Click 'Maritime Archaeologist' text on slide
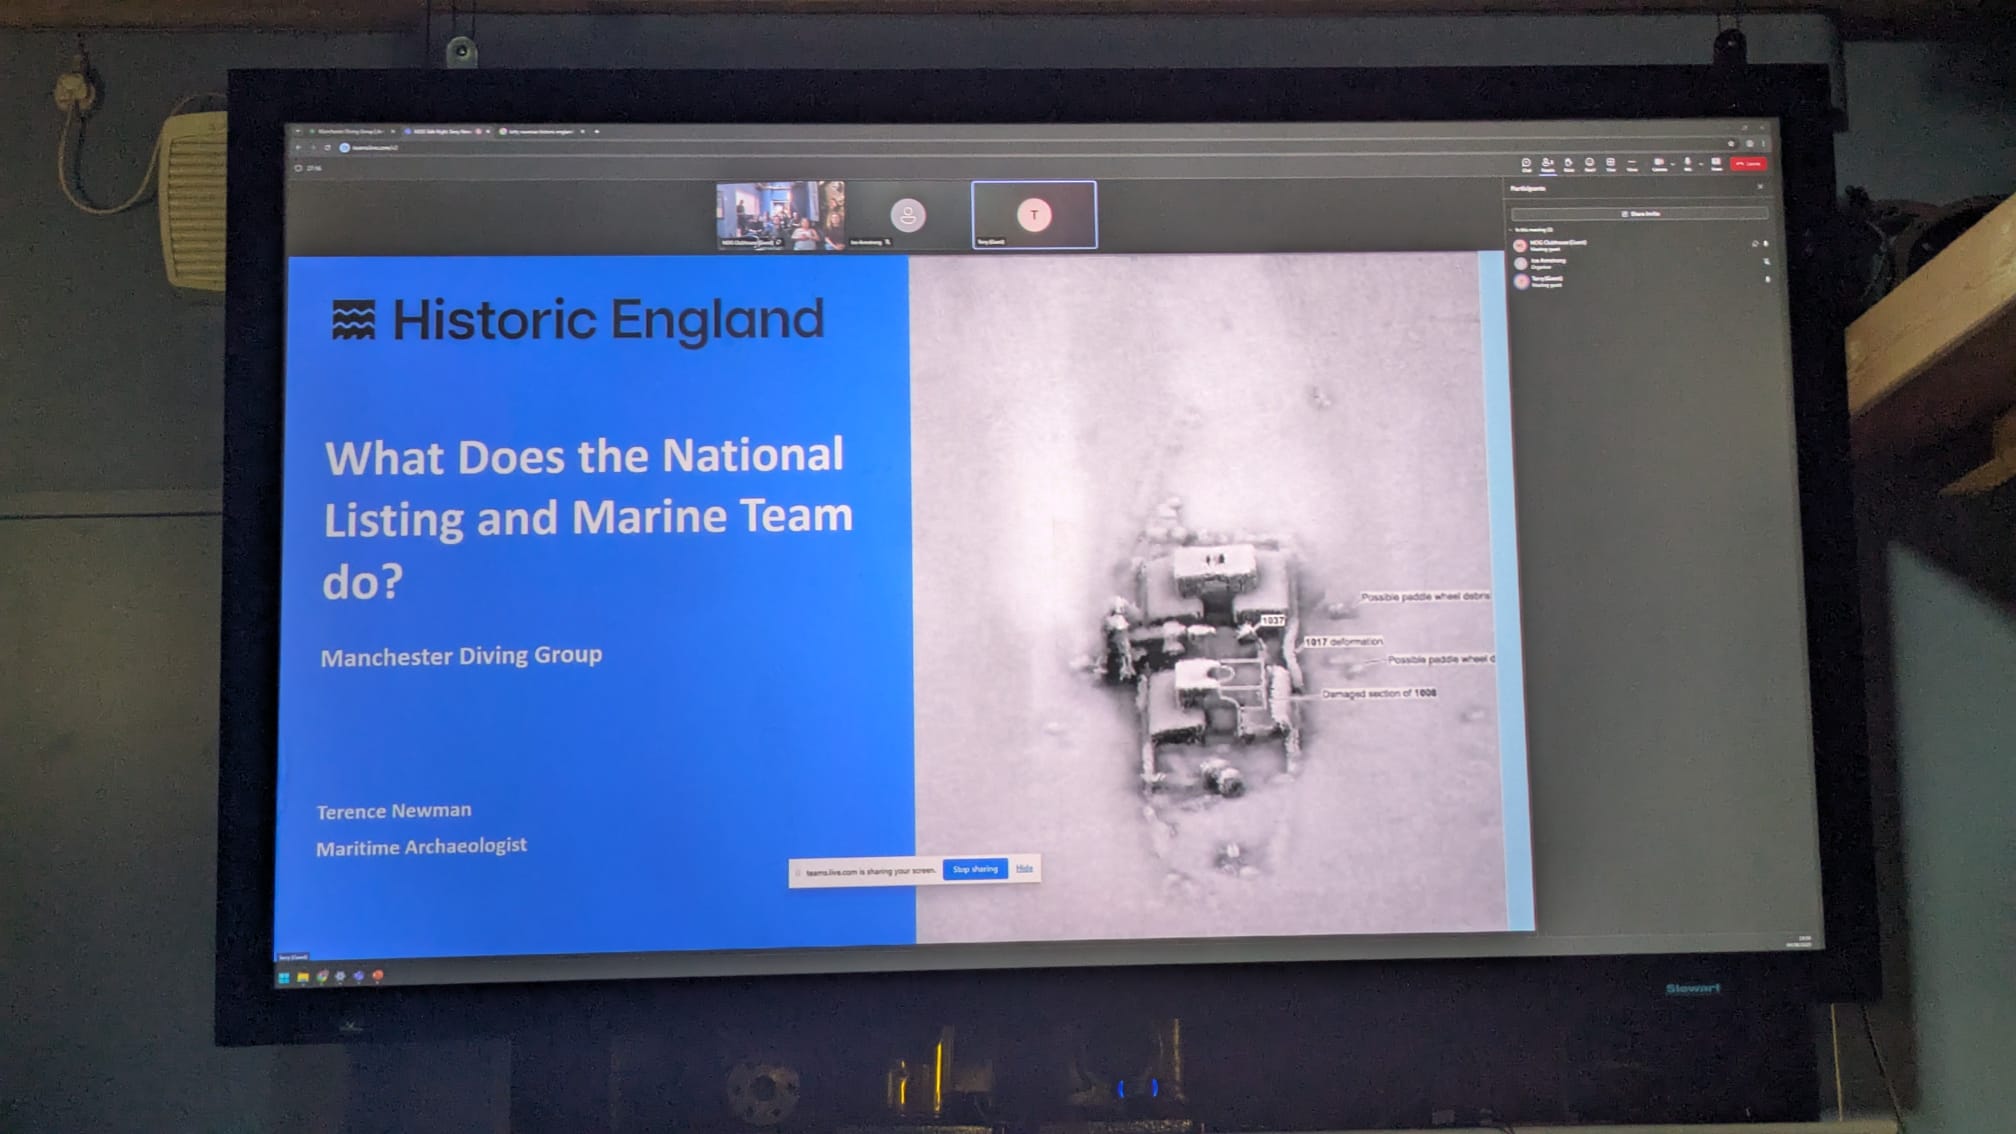Screen dimensions: 2016x1134 tap(421, 847)
